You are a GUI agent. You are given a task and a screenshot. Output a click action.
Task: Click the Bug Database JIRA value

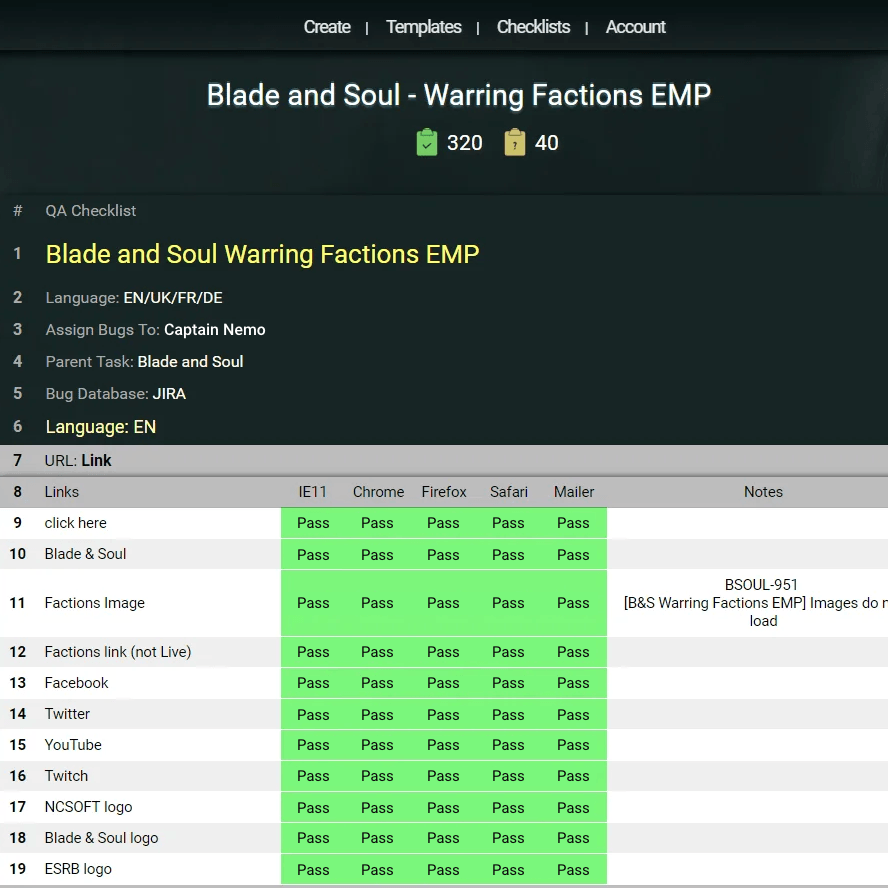(169, 394)
